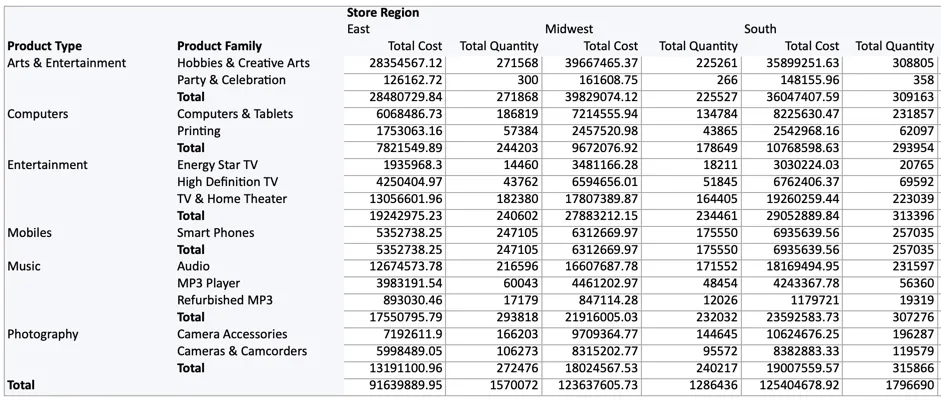941x401 pixels.
Task: Select High Definition TV family
Action: click(x=227, y=181)
